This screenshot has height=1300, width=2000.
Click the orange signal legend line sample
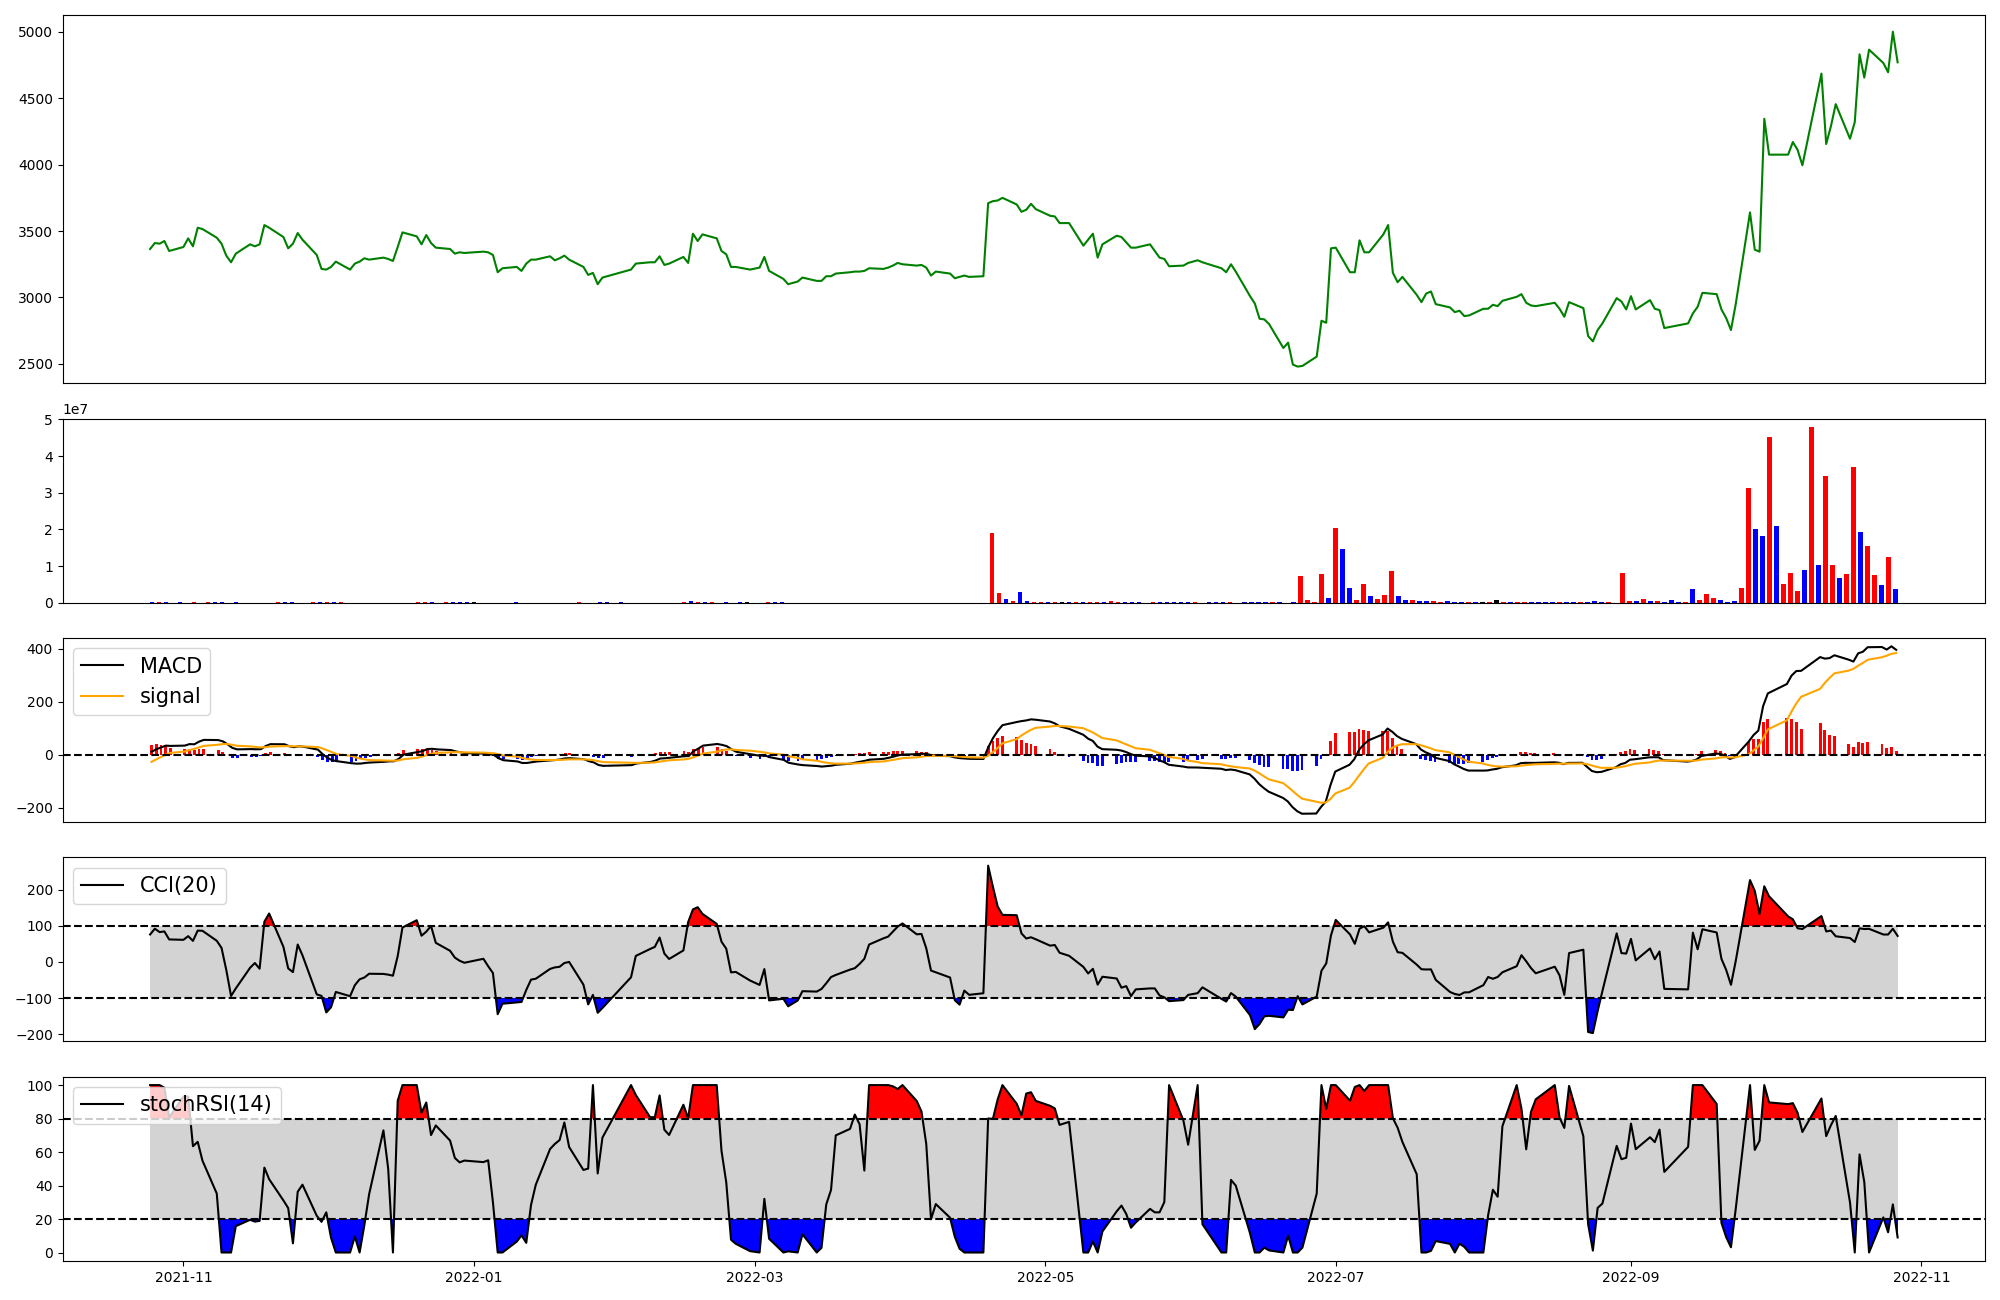click(x=102, y=696)
